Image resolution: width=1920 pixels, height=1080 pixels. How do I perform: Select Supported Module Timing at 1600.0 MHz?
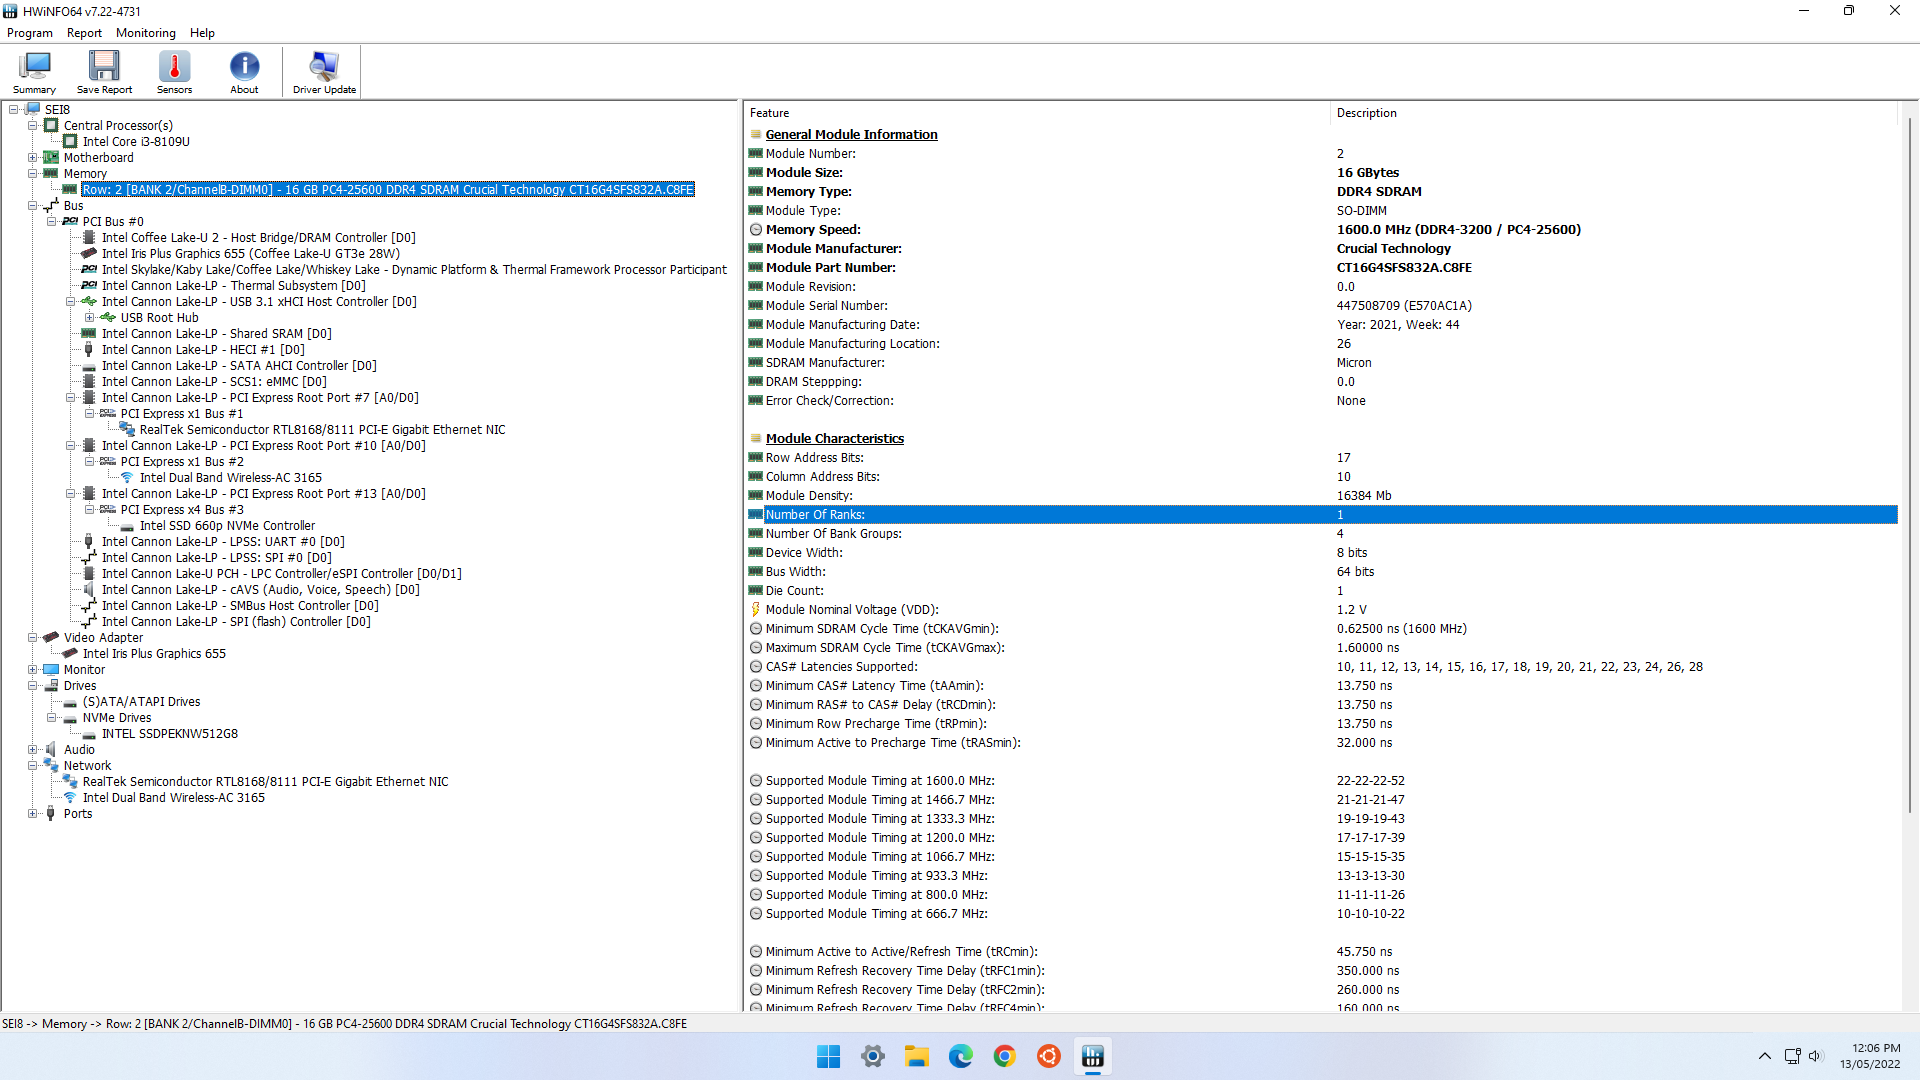pos(1322,781)
